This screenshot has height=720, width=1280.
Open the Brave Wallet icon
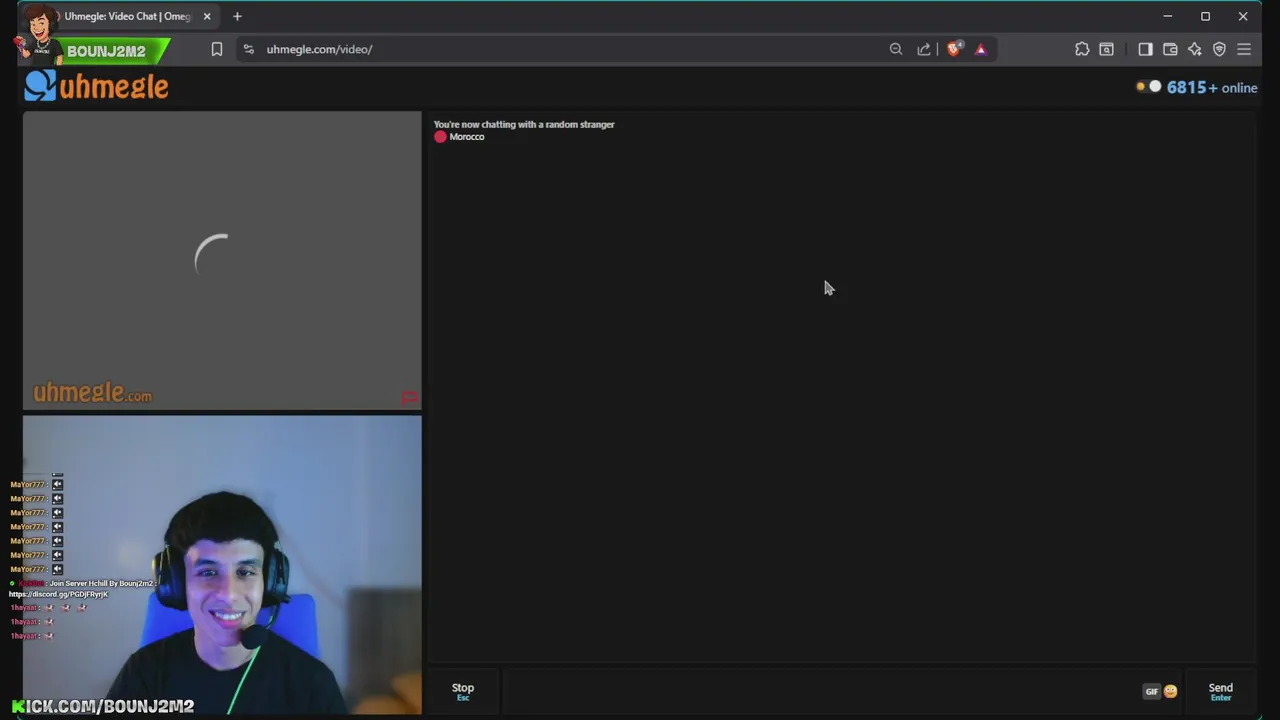tap(1170, 49)
